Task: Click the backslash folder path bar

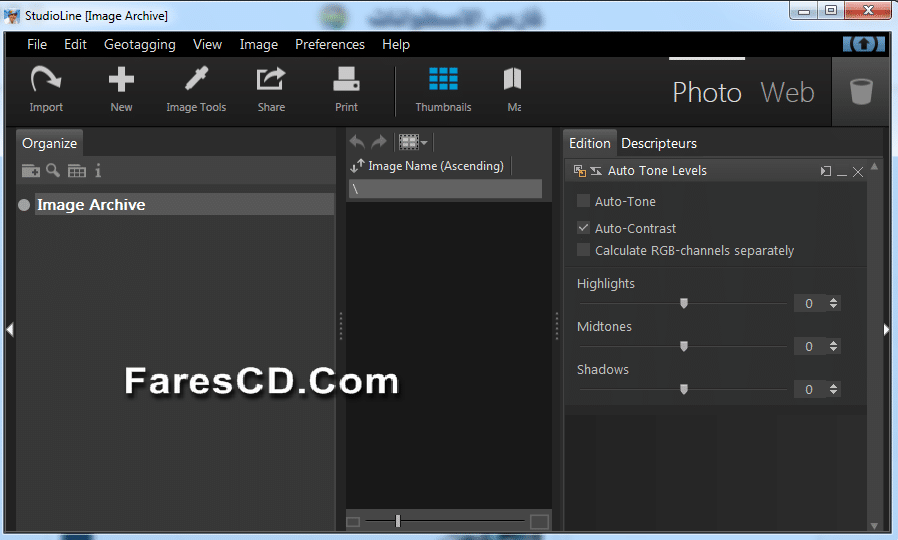Action: point(445,189)
